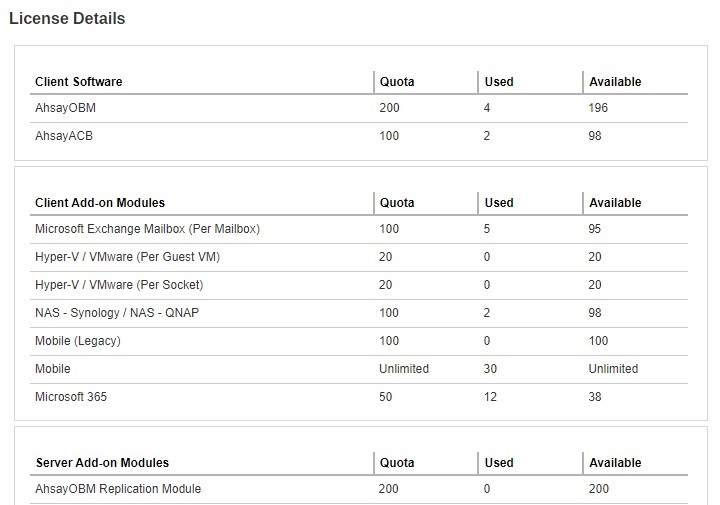Click the Unlimited quota value for Mobile

404,369
